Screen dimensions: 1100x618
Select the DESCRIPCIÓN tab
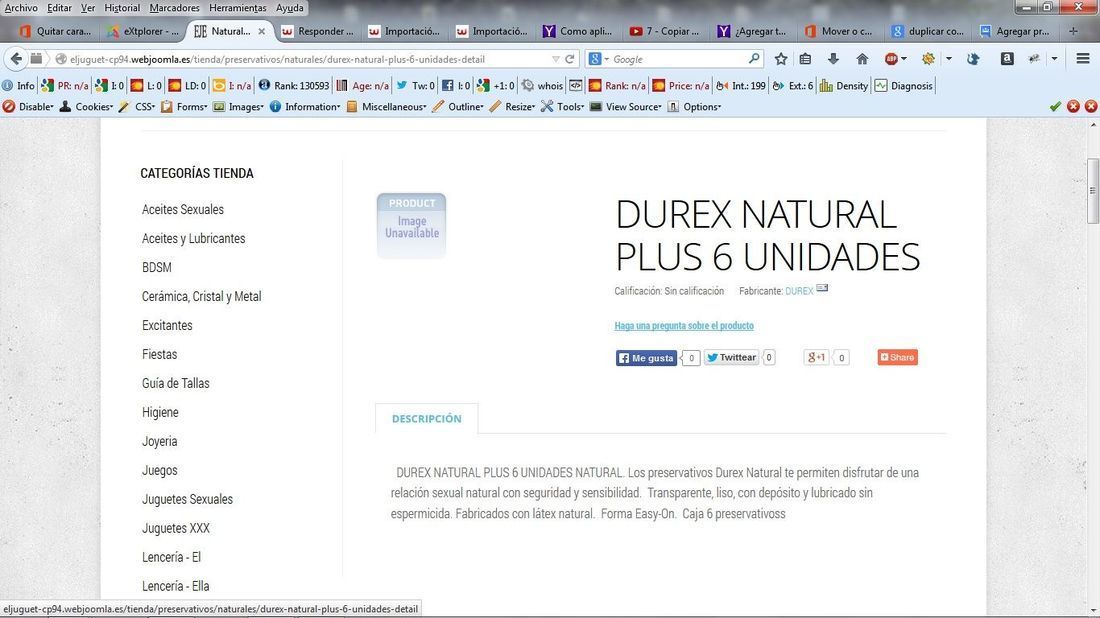point(427,419)
